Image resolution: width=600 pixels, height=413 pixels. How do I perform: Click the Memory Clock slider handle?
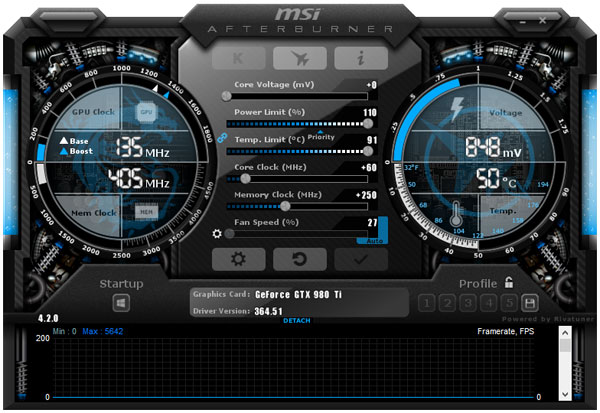[285, 206]
